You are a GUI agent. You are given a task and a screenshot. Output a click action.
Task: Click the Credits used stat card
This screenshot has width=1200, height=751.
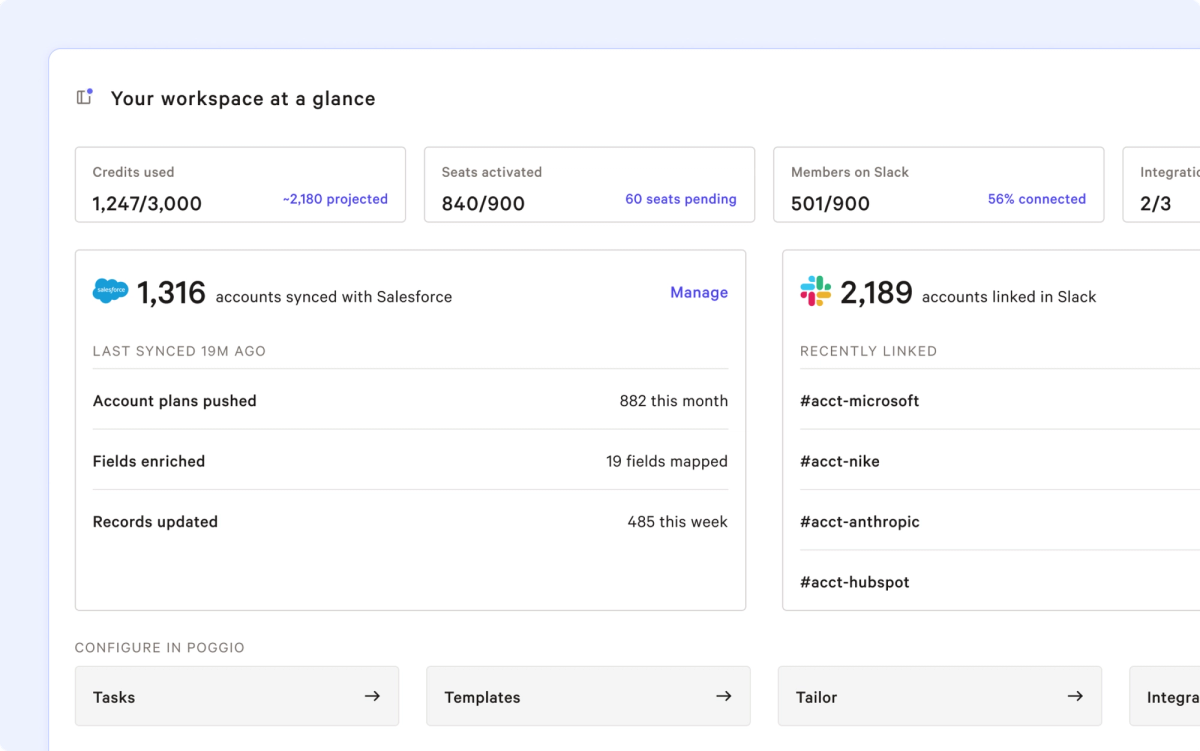click(x=240, y=185)
